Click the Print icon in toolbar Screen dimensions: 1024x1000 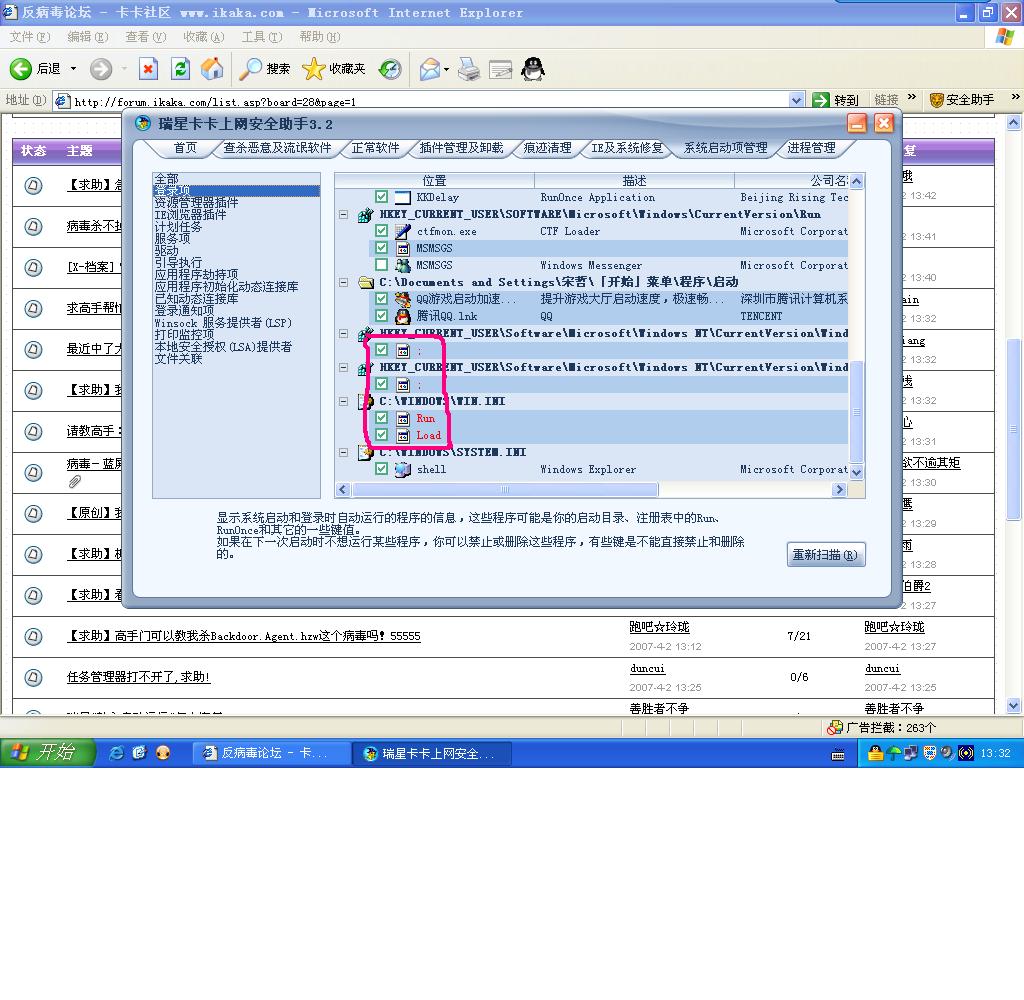[469, 69]
